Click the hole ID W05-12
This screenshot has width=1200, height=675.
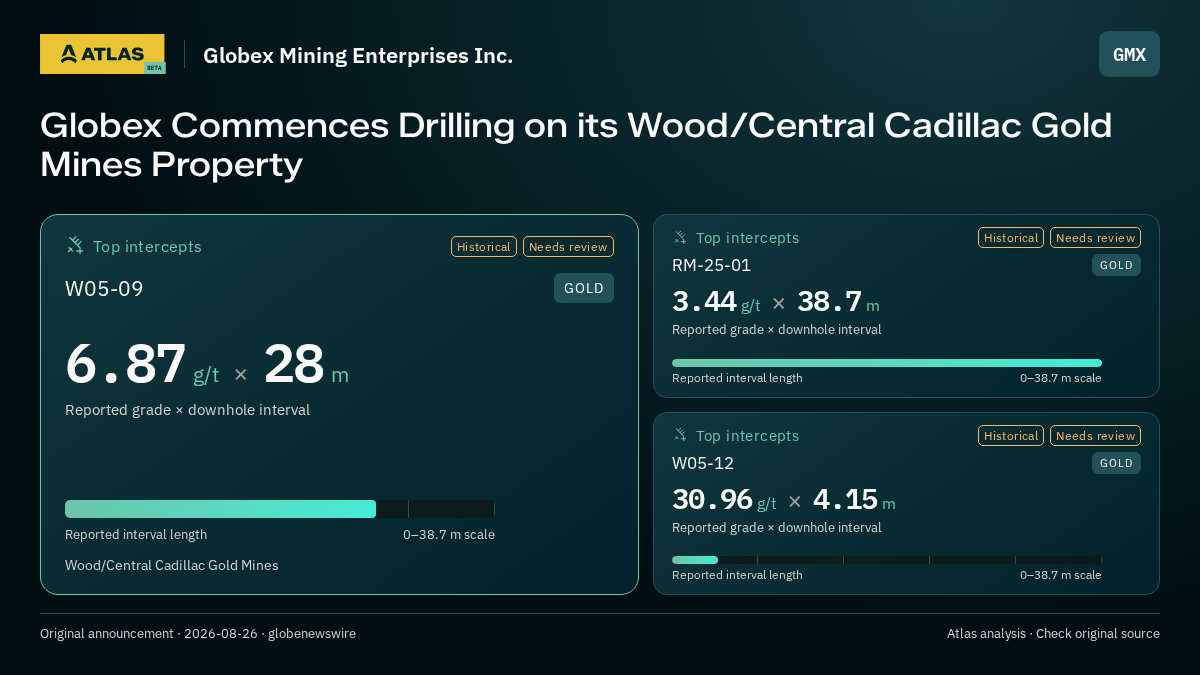pyautogui.click(x=703, y=463)
